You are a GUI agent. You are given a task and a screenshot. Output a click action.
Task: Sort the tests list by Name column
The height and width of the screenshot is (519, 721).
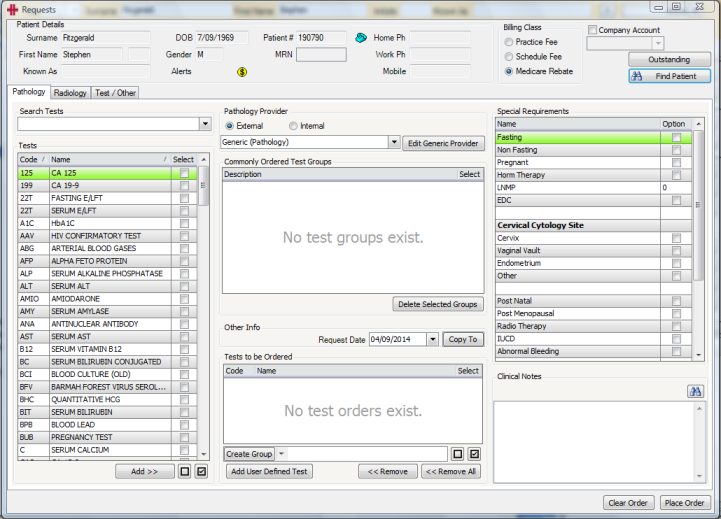pos(110,160)
